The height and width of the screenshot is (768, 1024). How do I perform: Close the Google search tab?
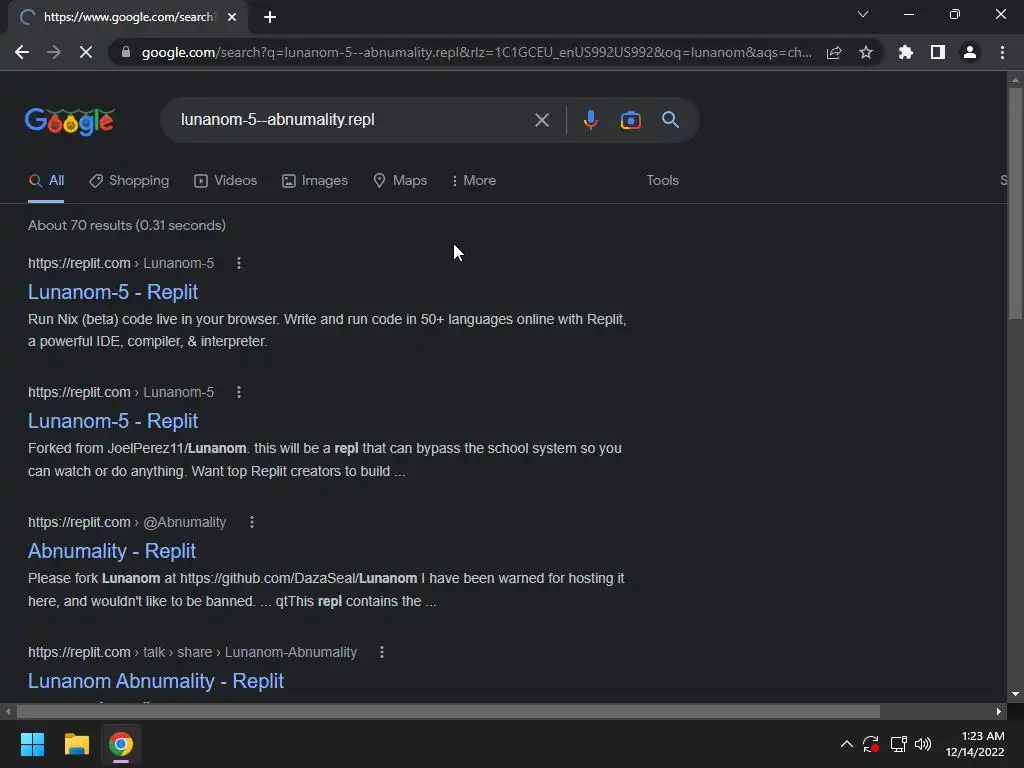tap(232, 17)
